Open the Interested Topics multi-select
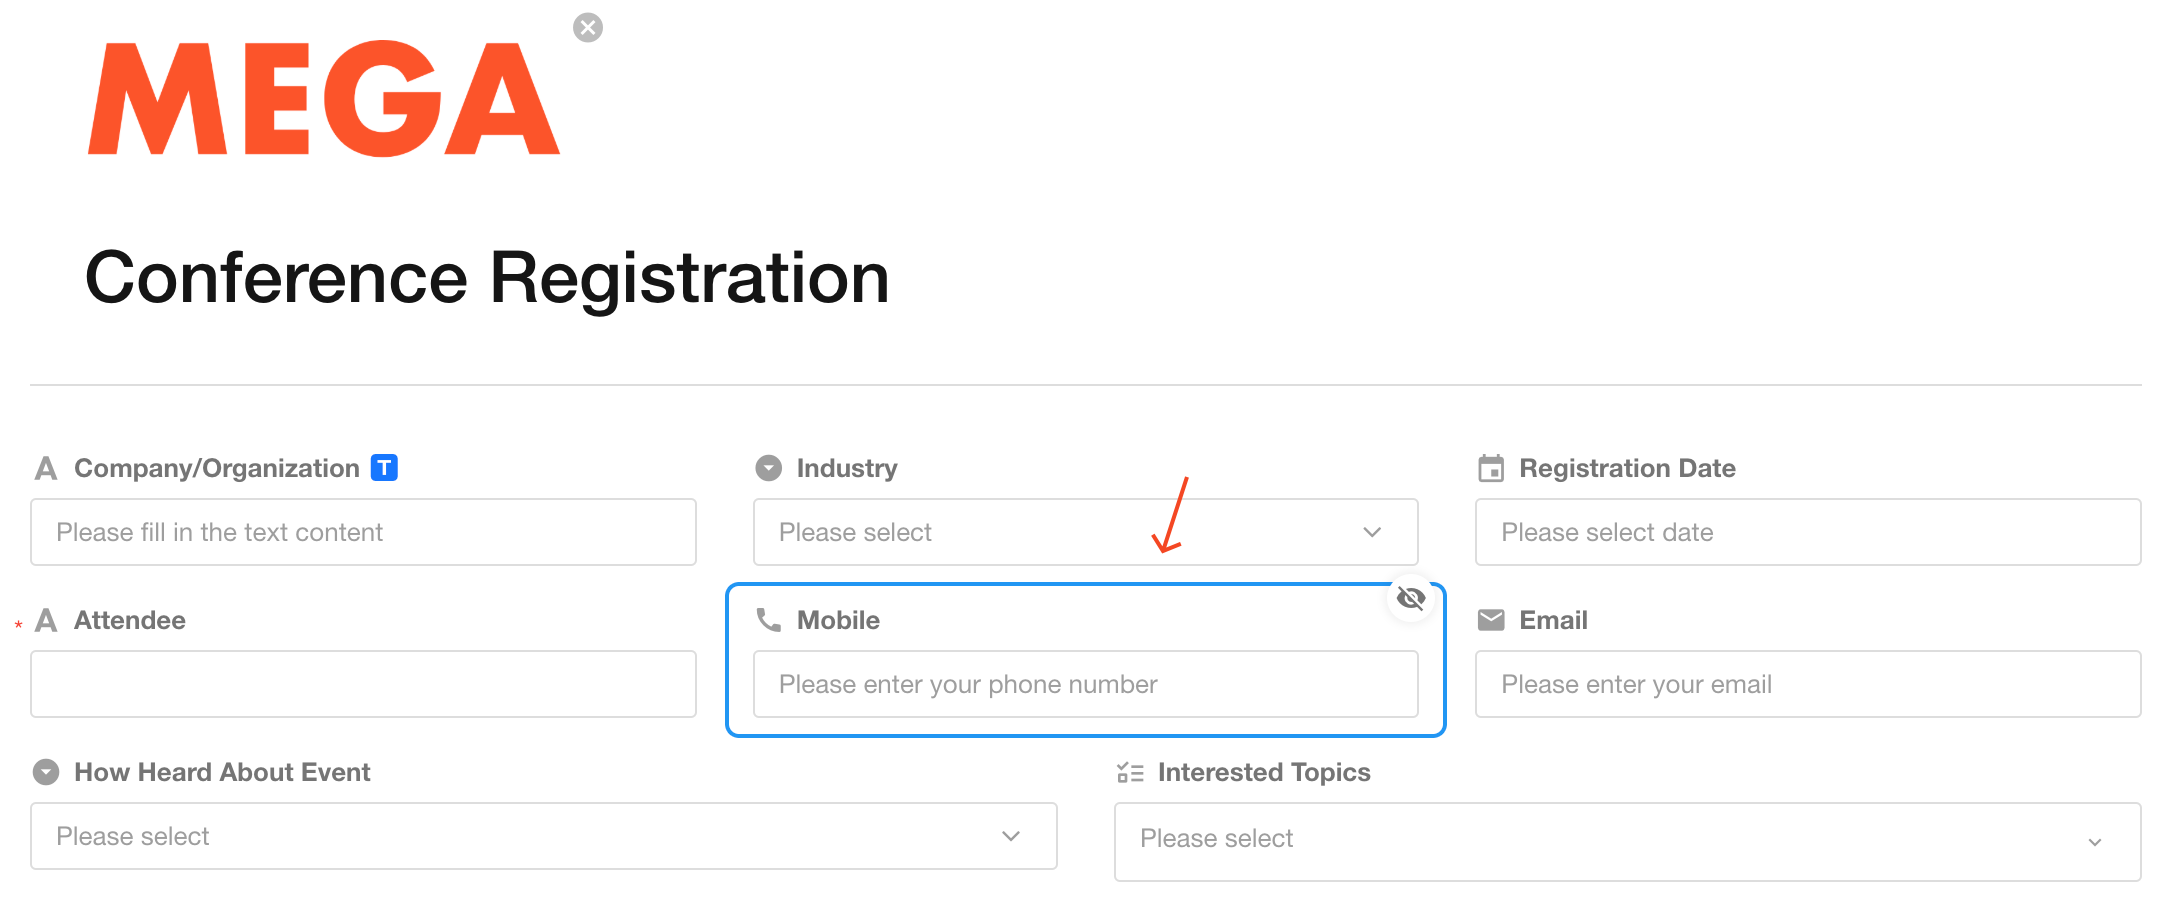Image resolution: width=2170 pixels, height=918 pixels. click(1627, 841)
